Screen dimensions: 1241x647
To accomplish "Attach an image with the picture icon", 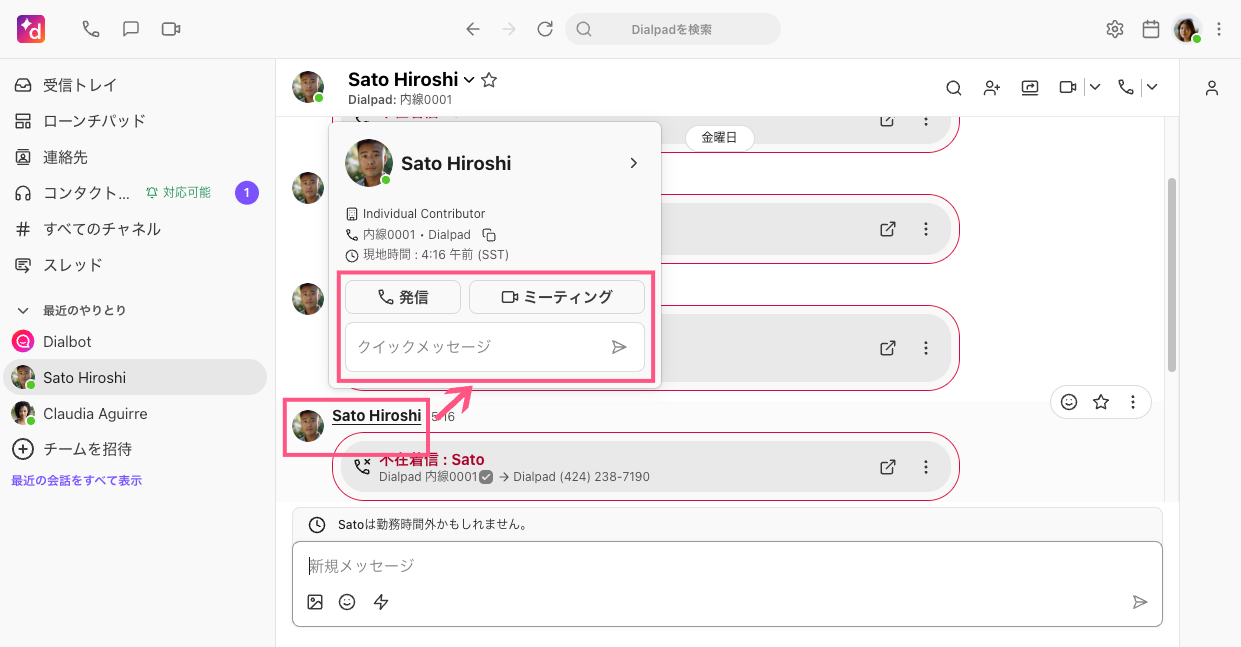I will tap(315, 602).
